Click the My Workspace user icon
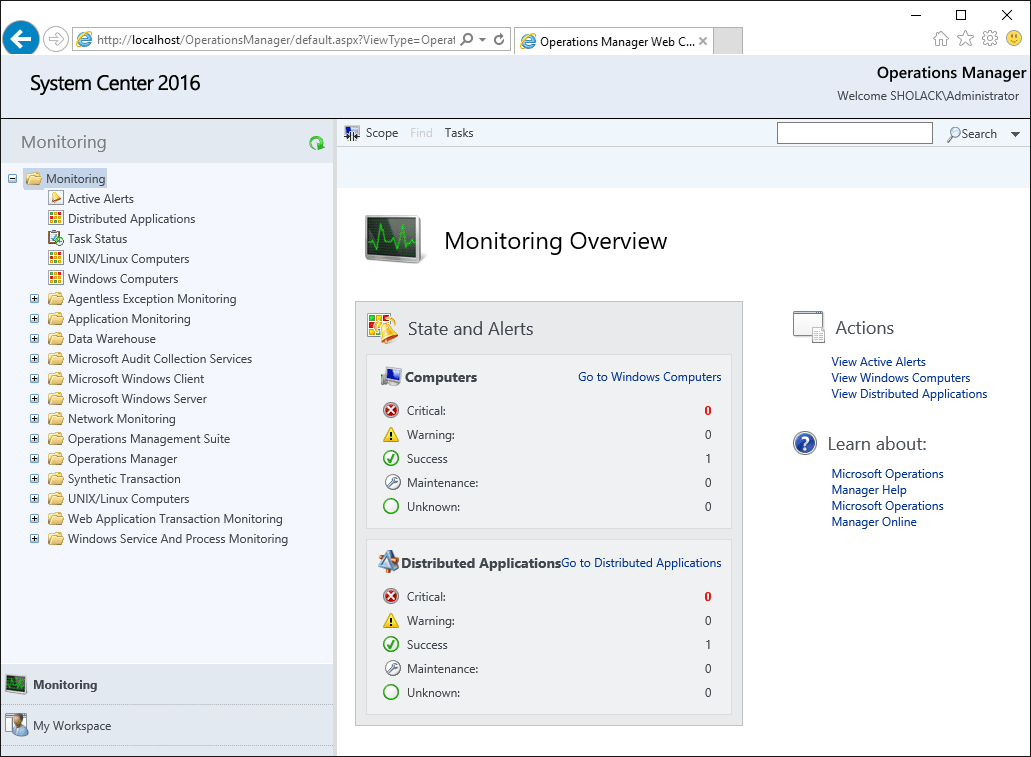 [16, 725]
